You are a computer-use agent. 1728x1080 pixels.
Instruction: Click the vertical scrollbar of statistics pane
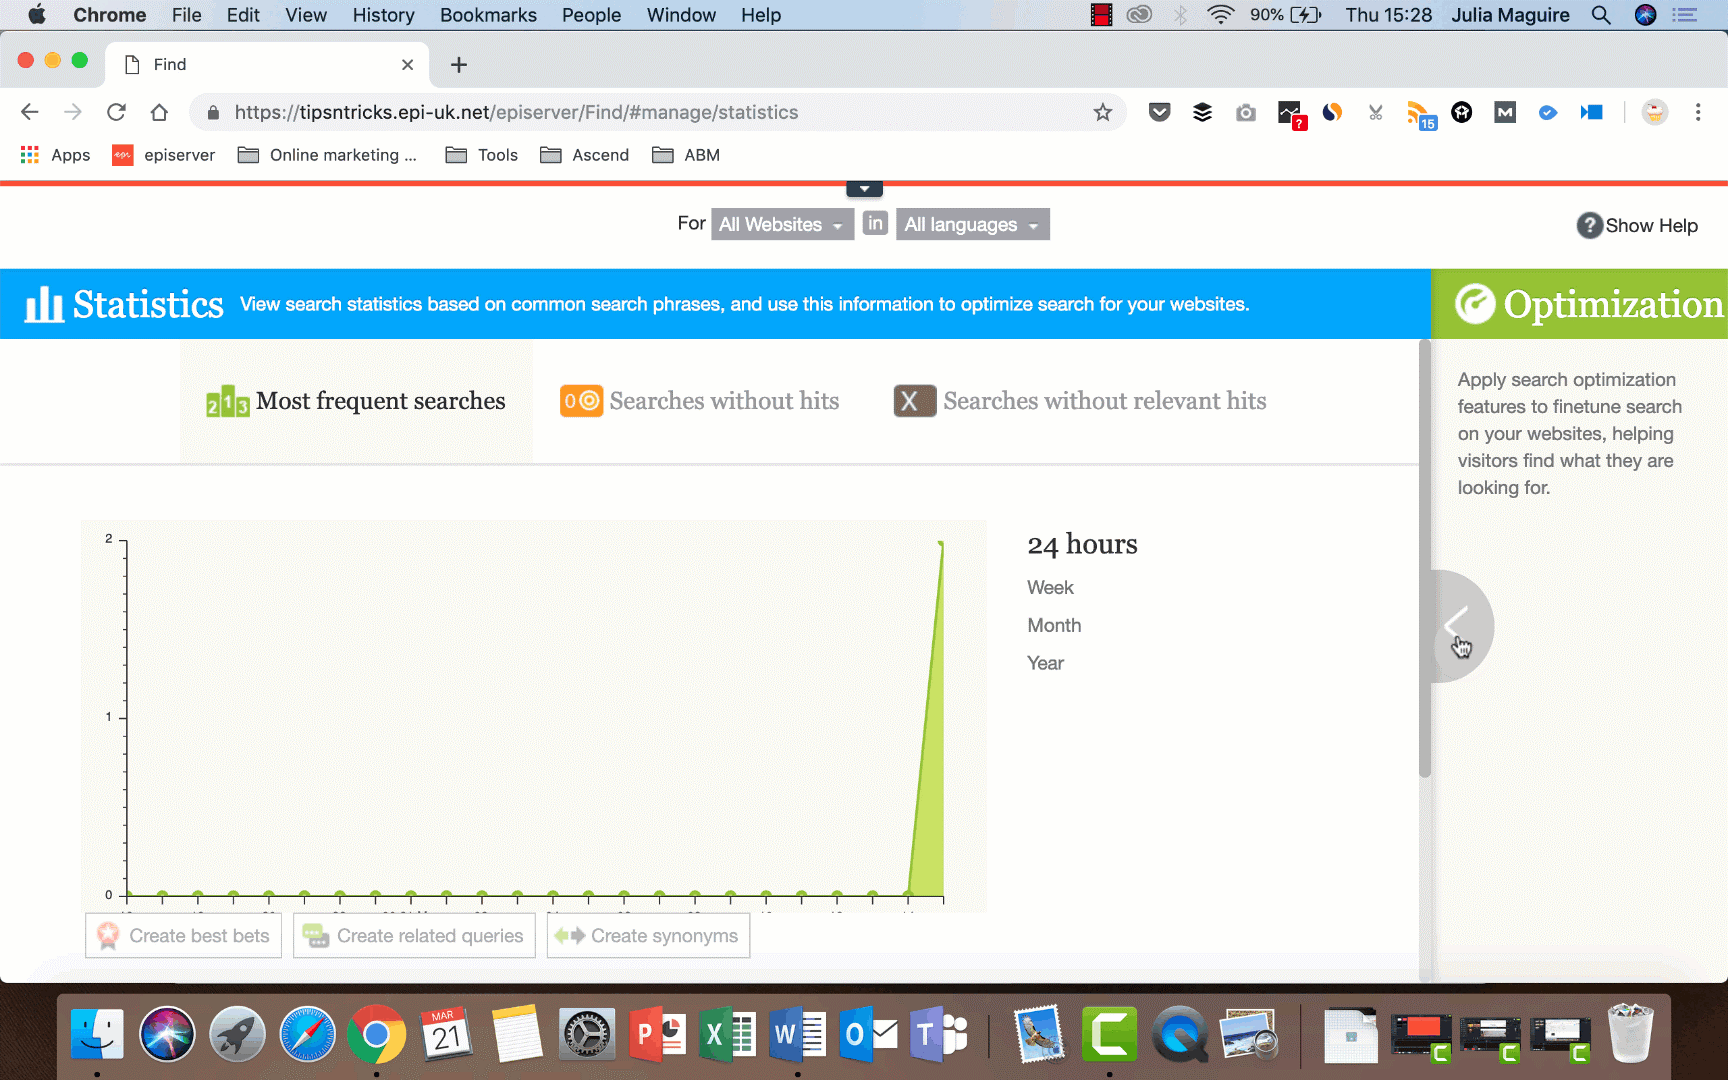[1425, 560]
